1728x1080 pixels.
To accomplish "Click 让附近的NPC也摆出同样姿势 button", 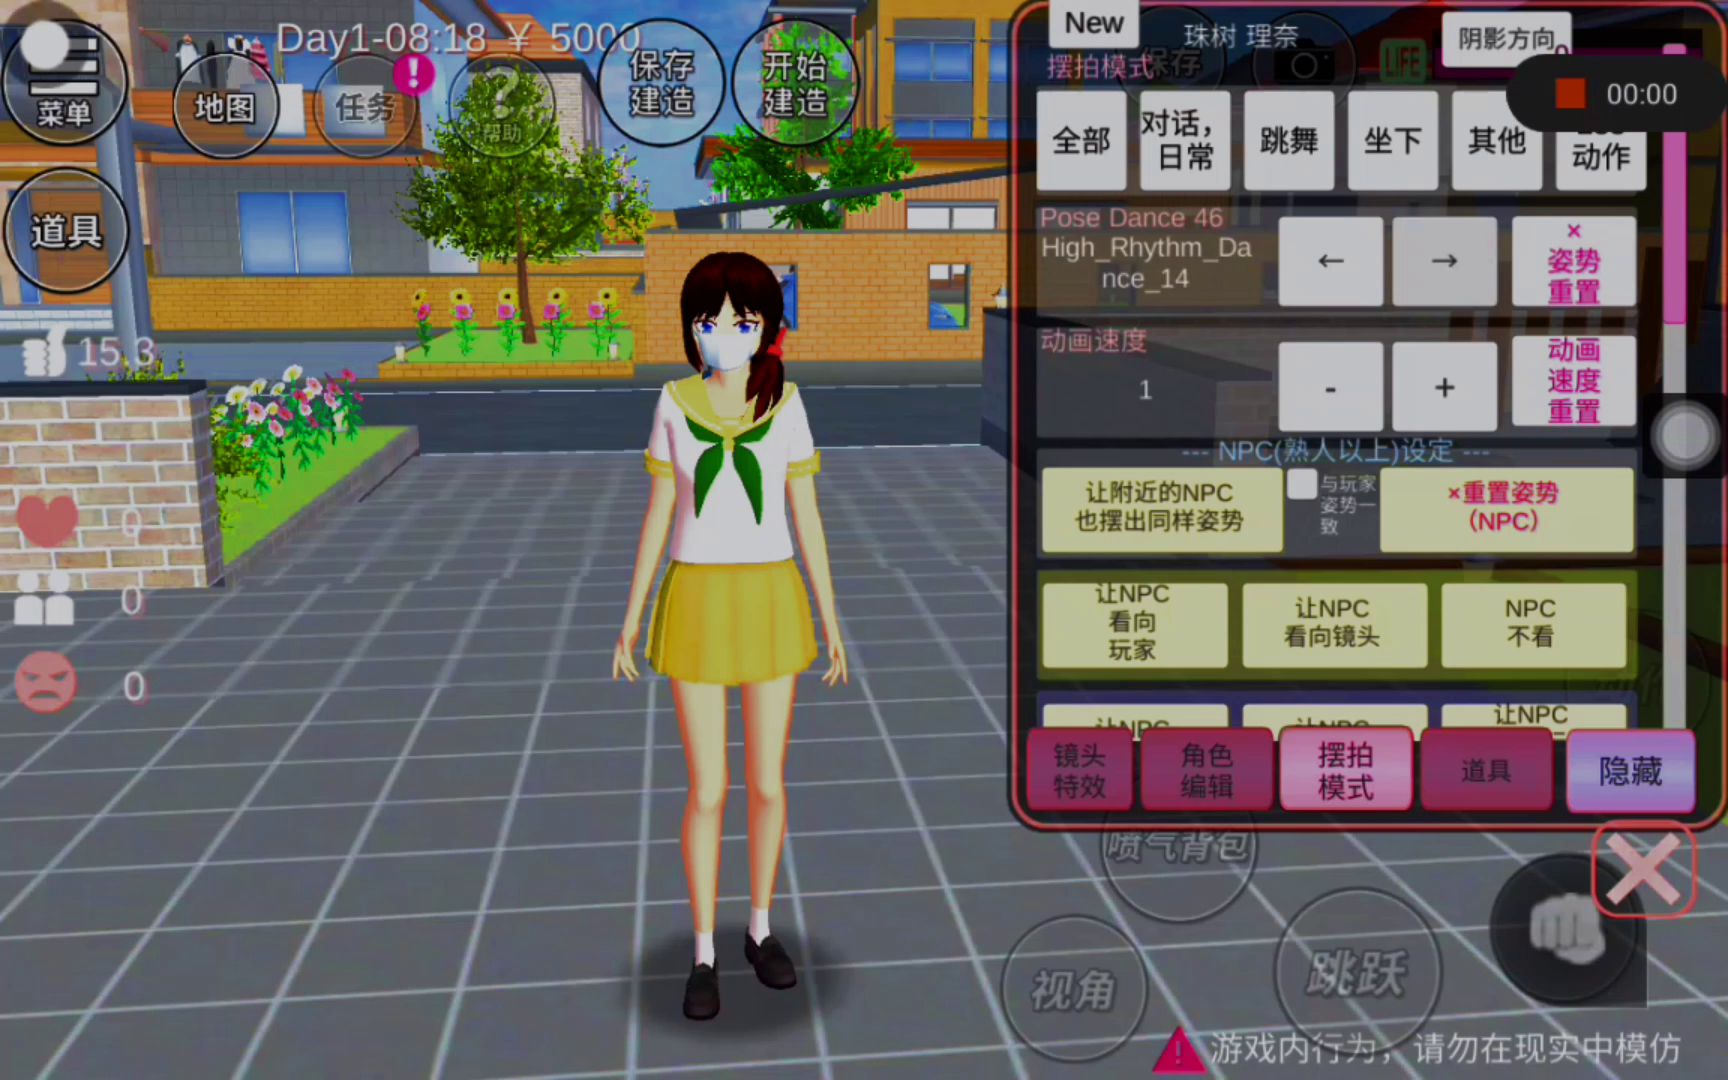I will tap(1160, 508).
